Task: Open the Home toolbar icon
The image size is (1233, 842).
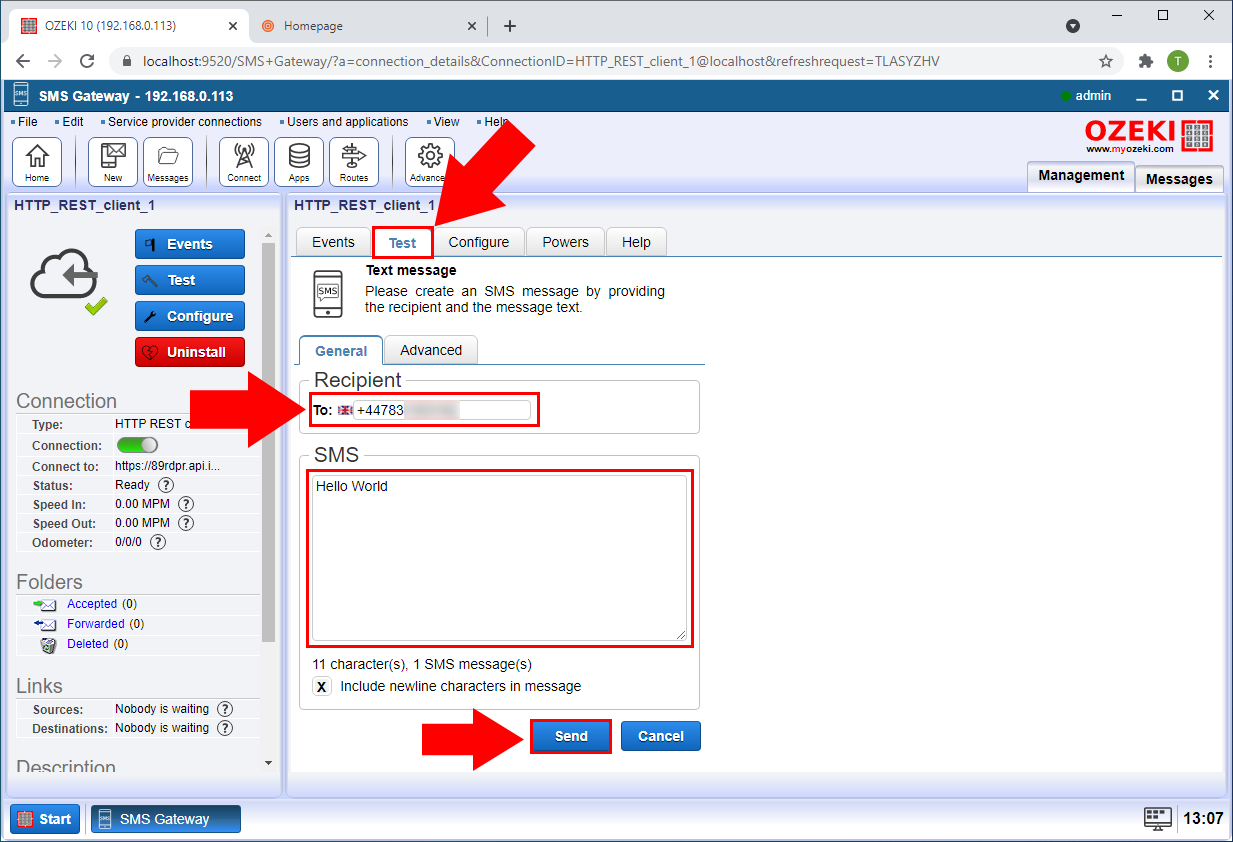Action: coord(37,162)
